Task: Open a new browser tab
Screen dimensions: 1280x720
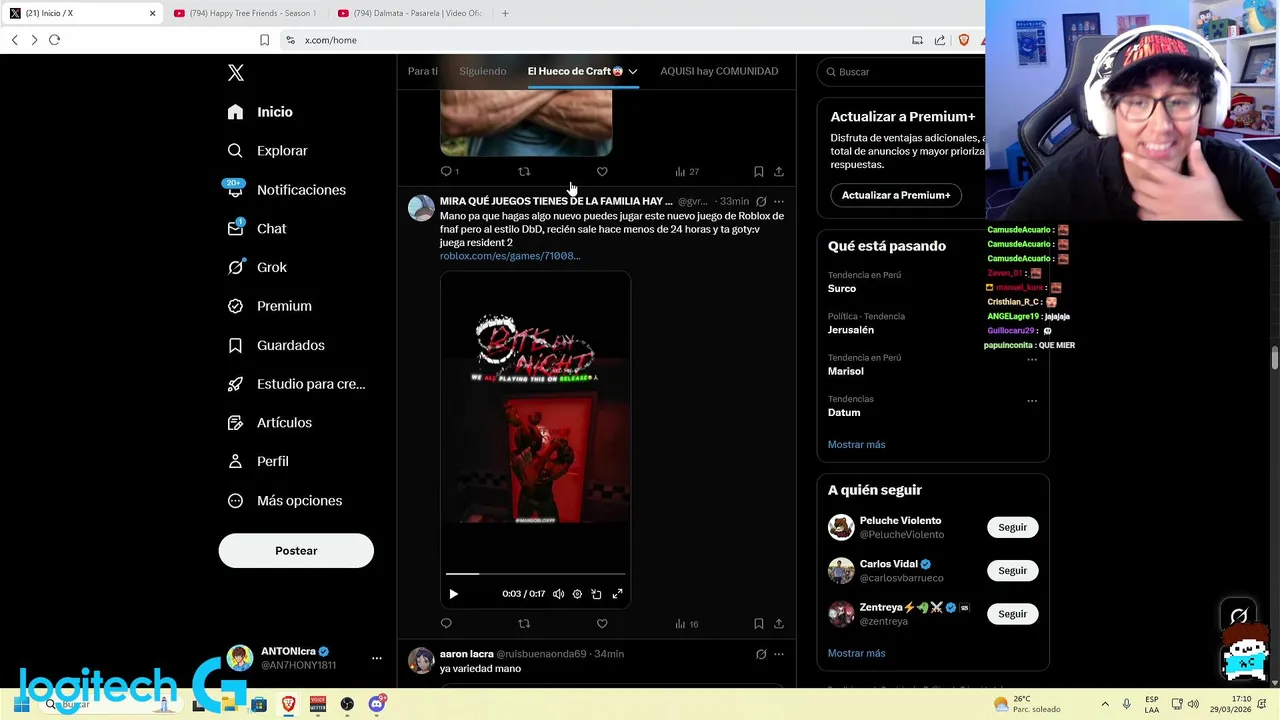Action: (x=505, y=13)
